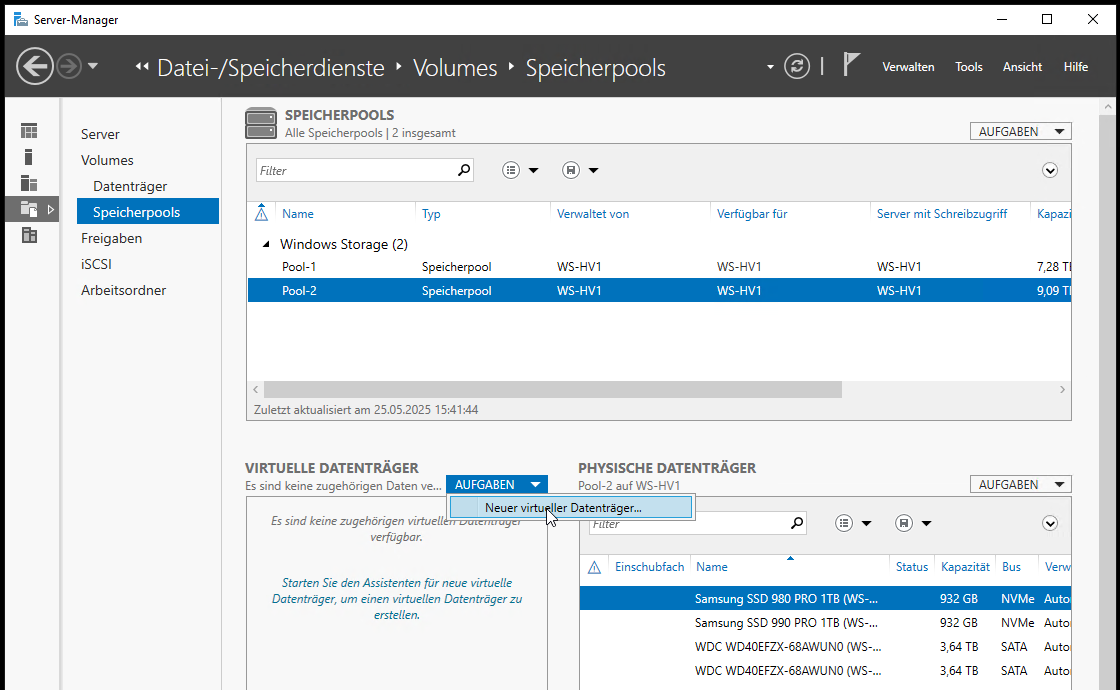Select Pool-2 row
The image size is (1120, 690).
coord(659,291)
